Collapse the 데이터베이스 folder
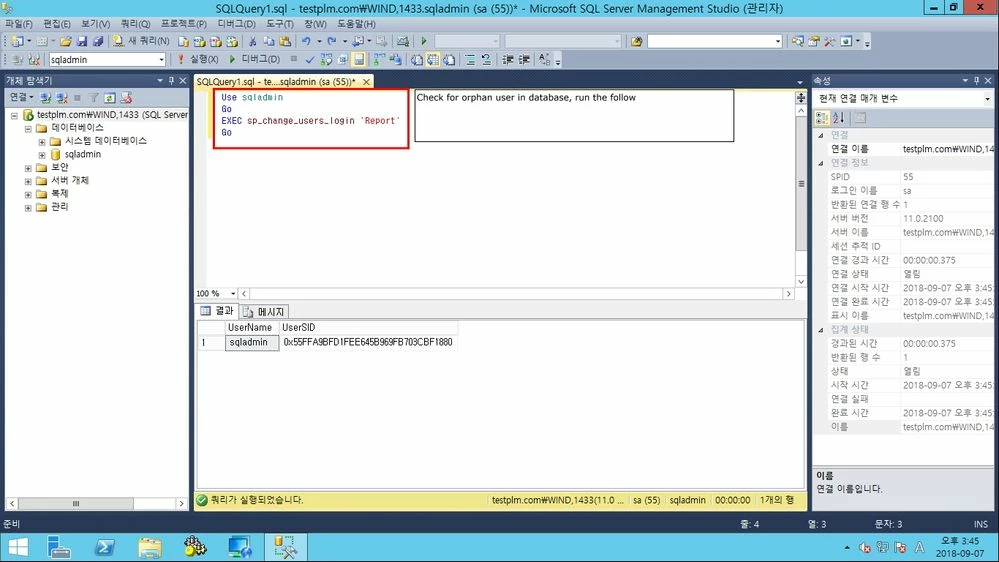The height and width of the screenshot is (562, 999). 28,128
